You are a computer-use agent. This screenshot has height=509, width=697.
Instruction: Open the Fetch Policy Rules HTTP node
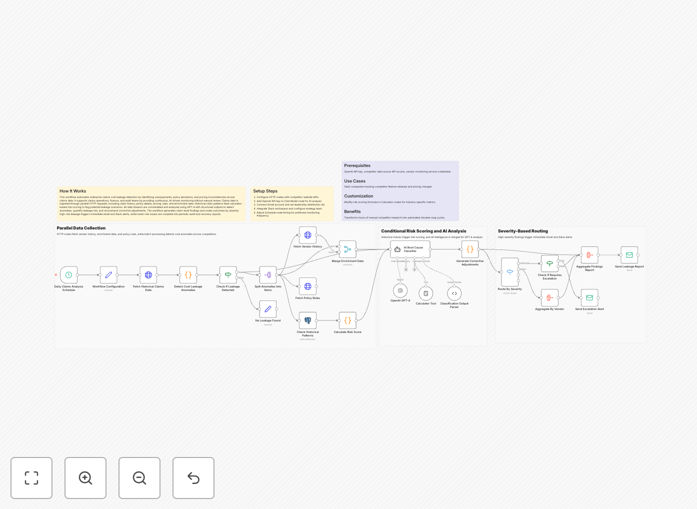tap(308, 286)
